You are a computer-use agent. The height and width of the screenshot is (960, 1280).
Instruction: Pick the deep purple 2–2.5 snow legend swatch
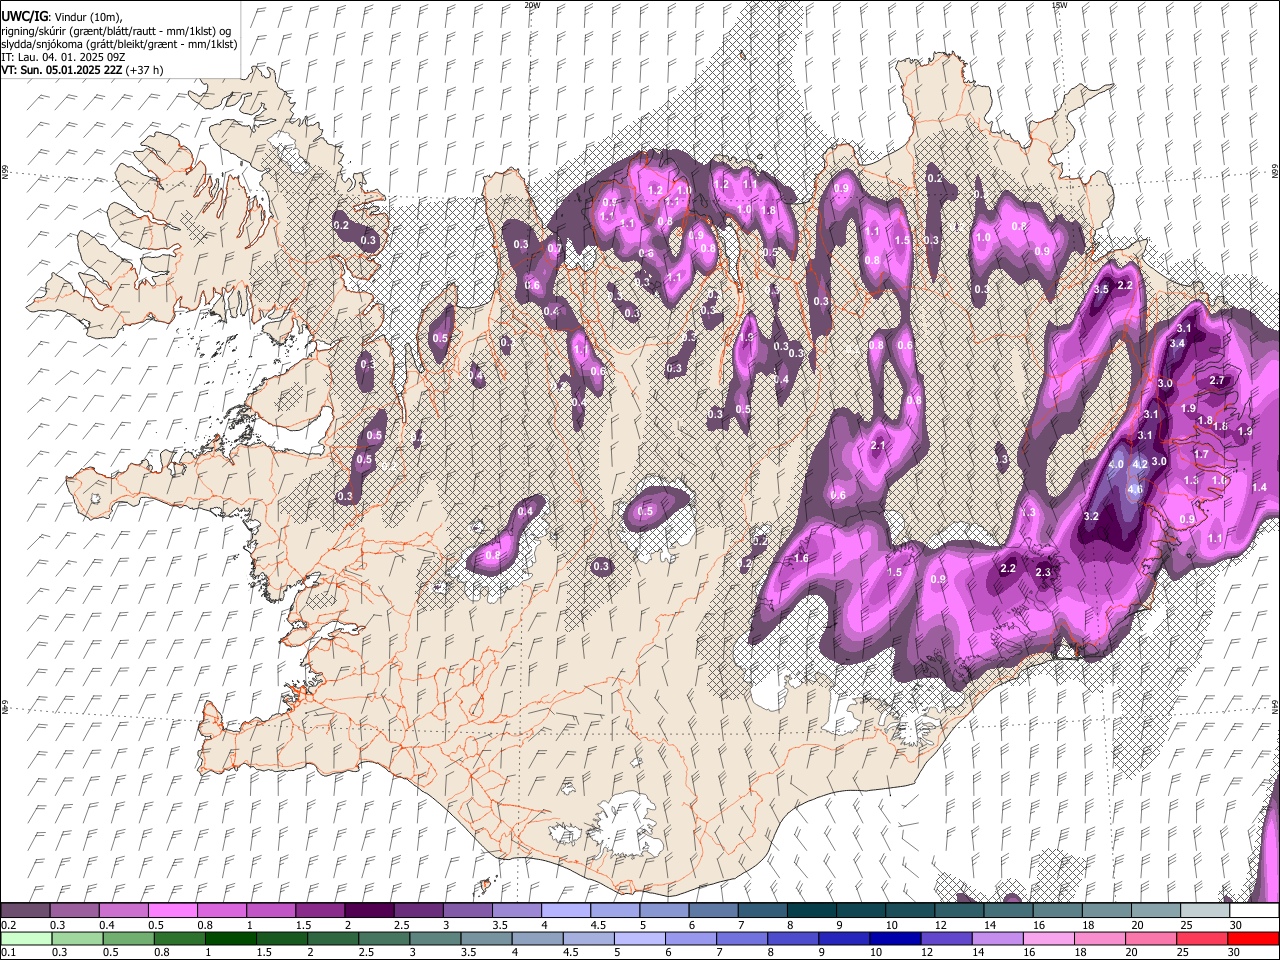(368, 911)
